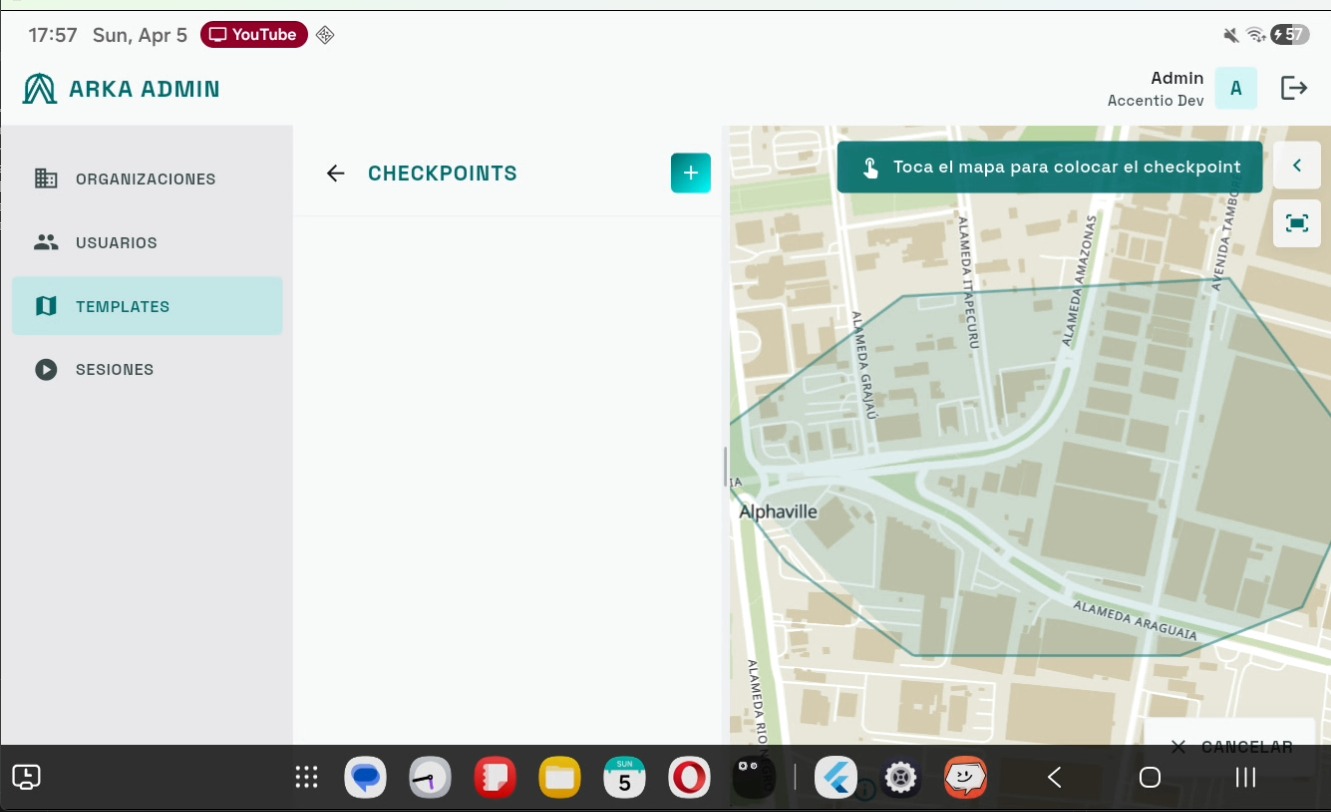Open the Organizaciones menu item
The height and width of the screenshot is (812, 1331).
[x=146, y=179]
